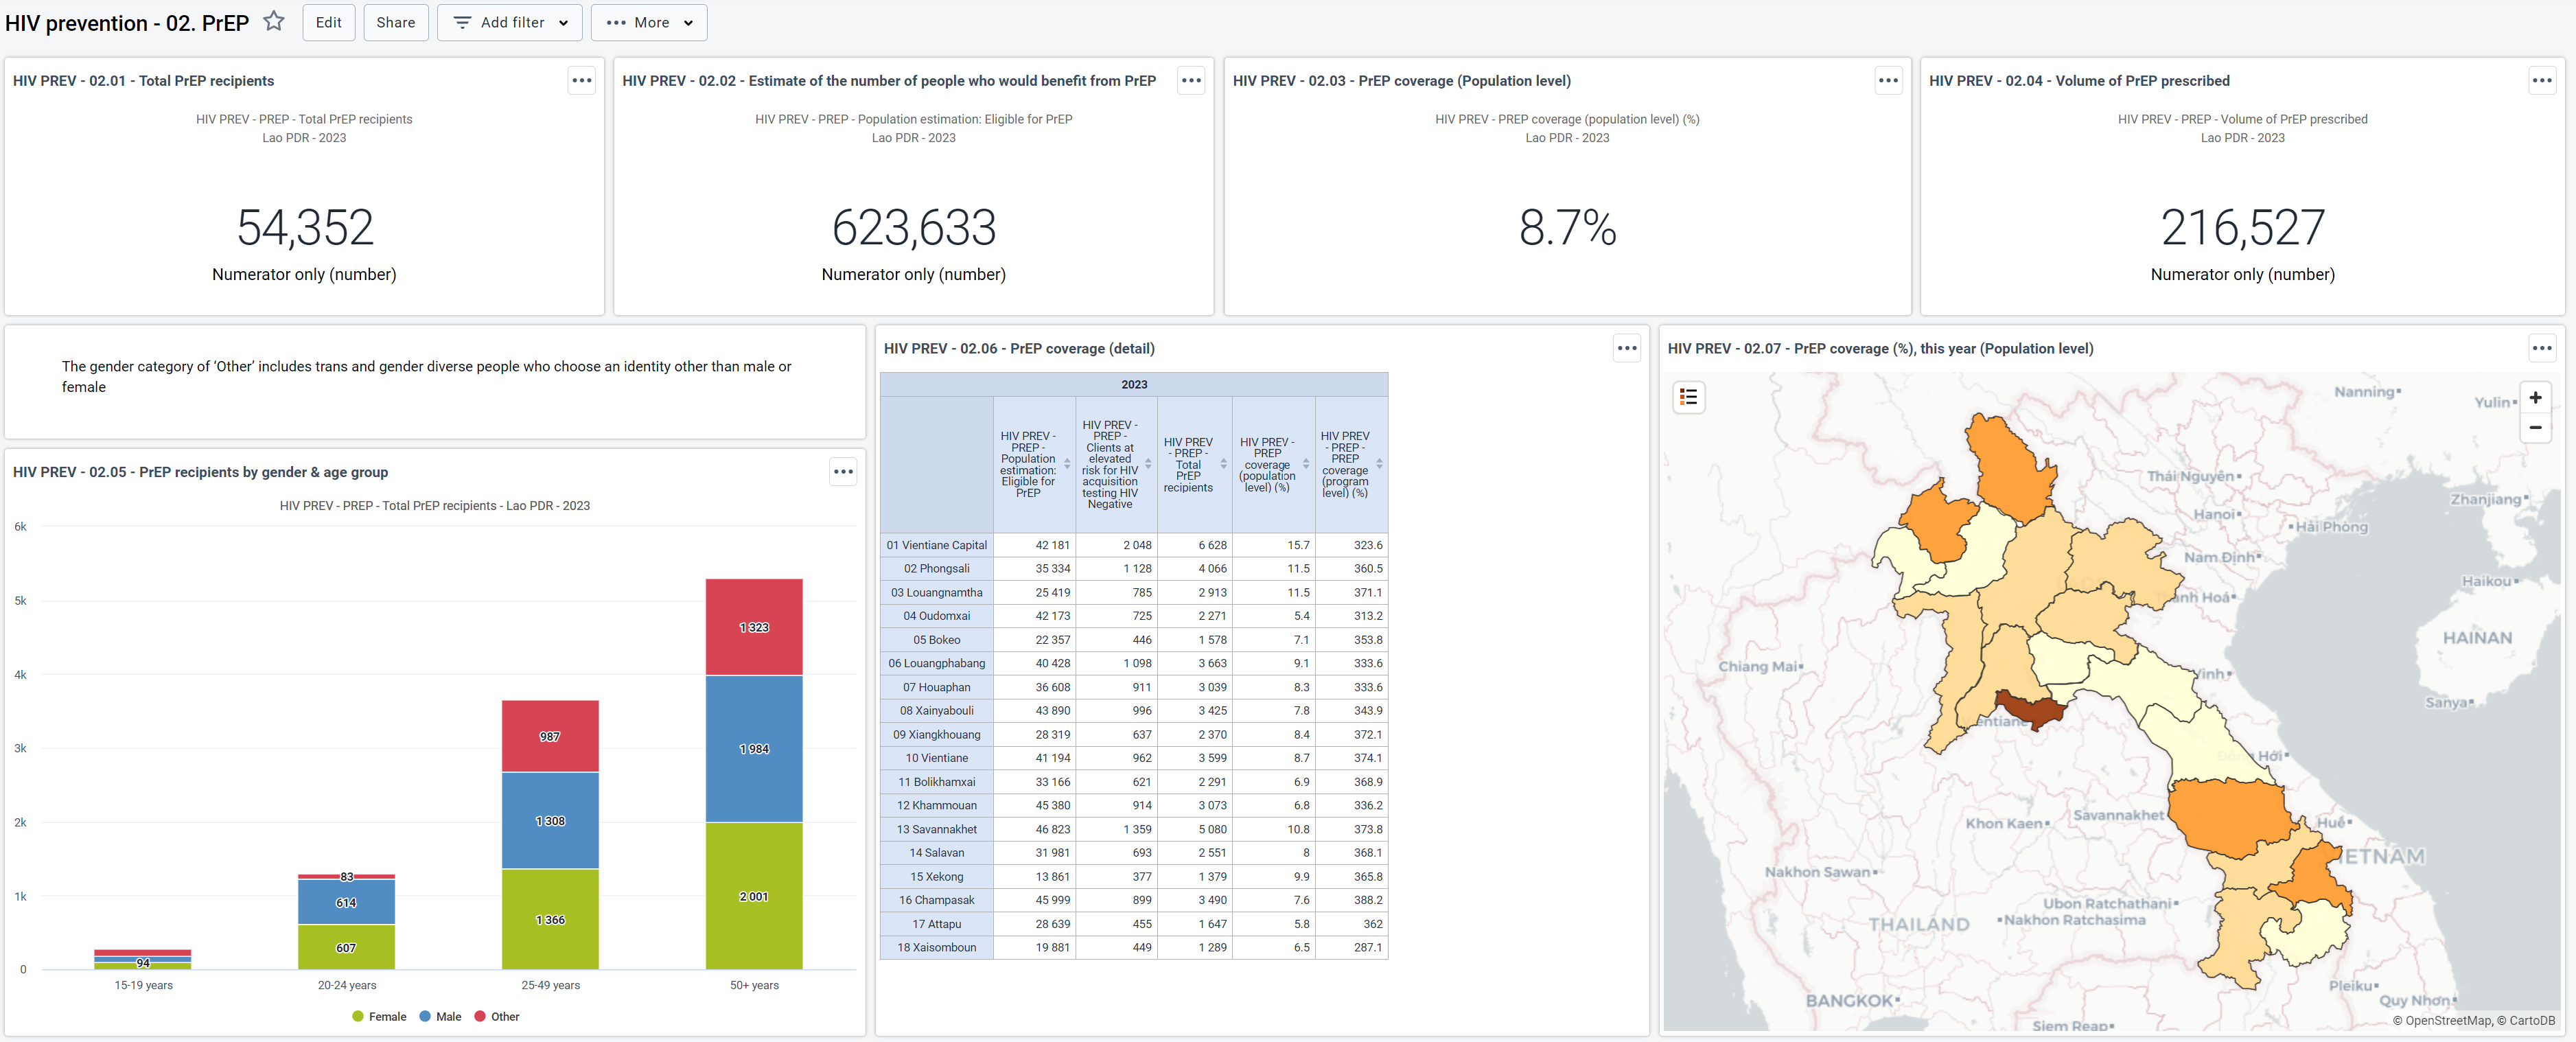The image size is (2576, 1042).
Task: Open options menu for PrEP recipients by gender chart
Action: 843,472
